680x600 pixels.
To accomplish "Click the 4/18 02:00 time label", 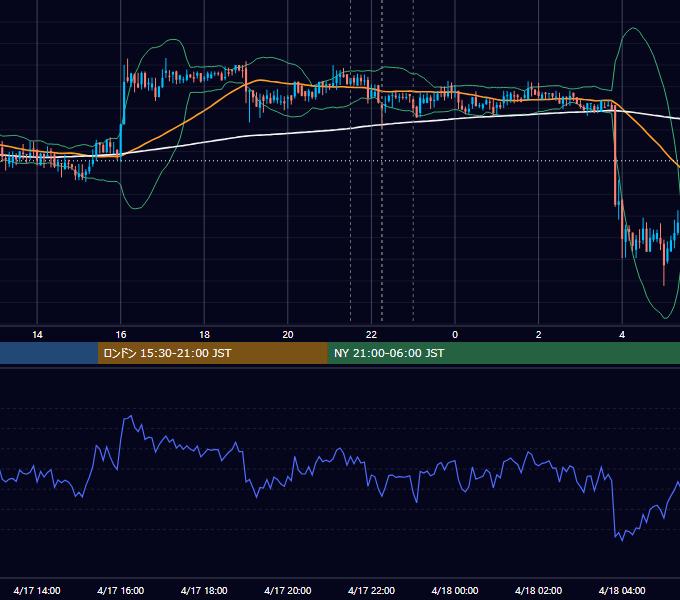I will tap(538, 590).
